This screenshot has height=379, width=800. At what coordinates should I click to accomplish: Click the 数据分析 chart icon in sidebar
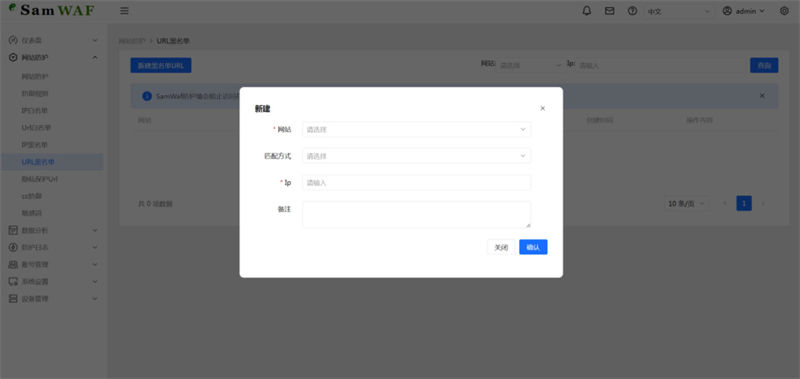[13, 231]
